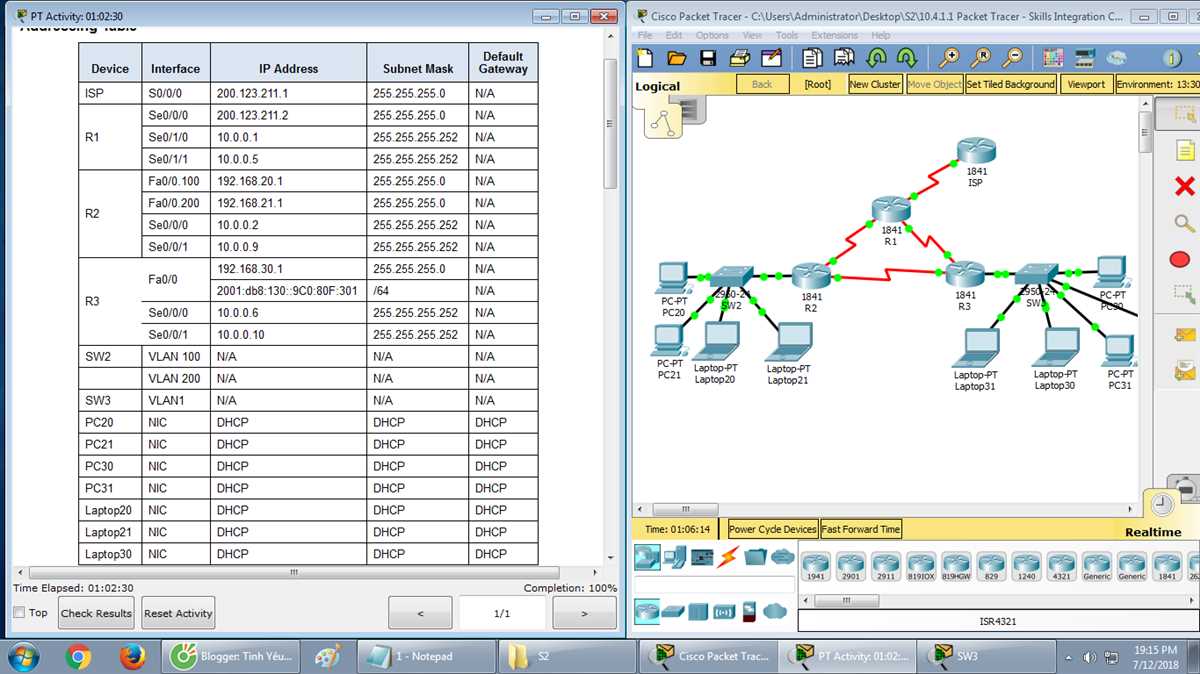Click the Check Results button
The width and height of the screenshot is (1200, 674).
(x=96, y=613)
